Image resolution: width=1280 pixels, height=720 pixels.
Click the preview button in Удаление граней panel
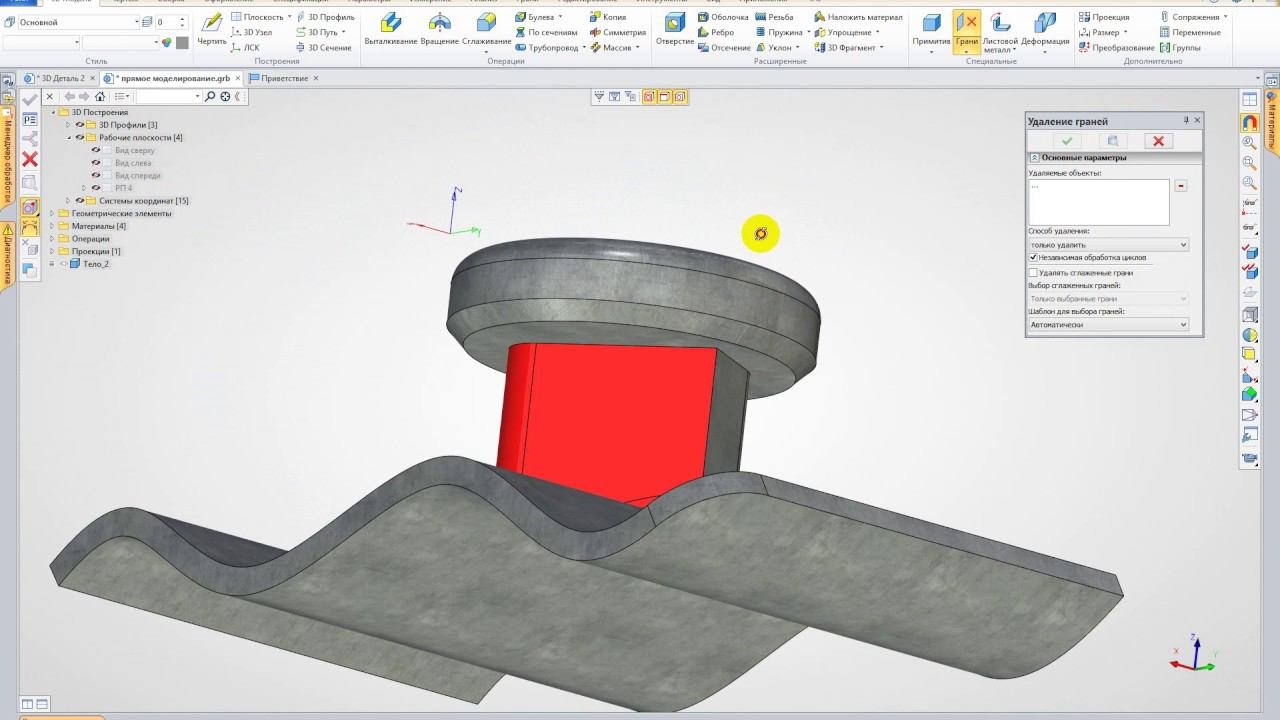[x=1112, y=141]
